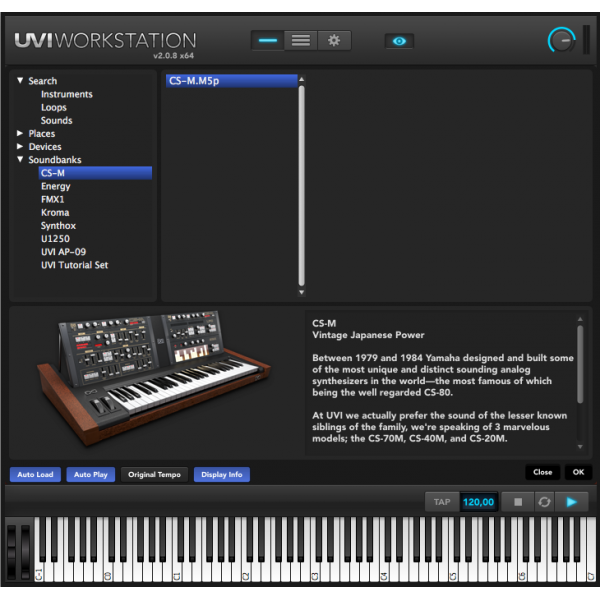This screenshot has width=600, height=600.
Task: Collapse the Search tree section
Action: [x=20, y=80]
